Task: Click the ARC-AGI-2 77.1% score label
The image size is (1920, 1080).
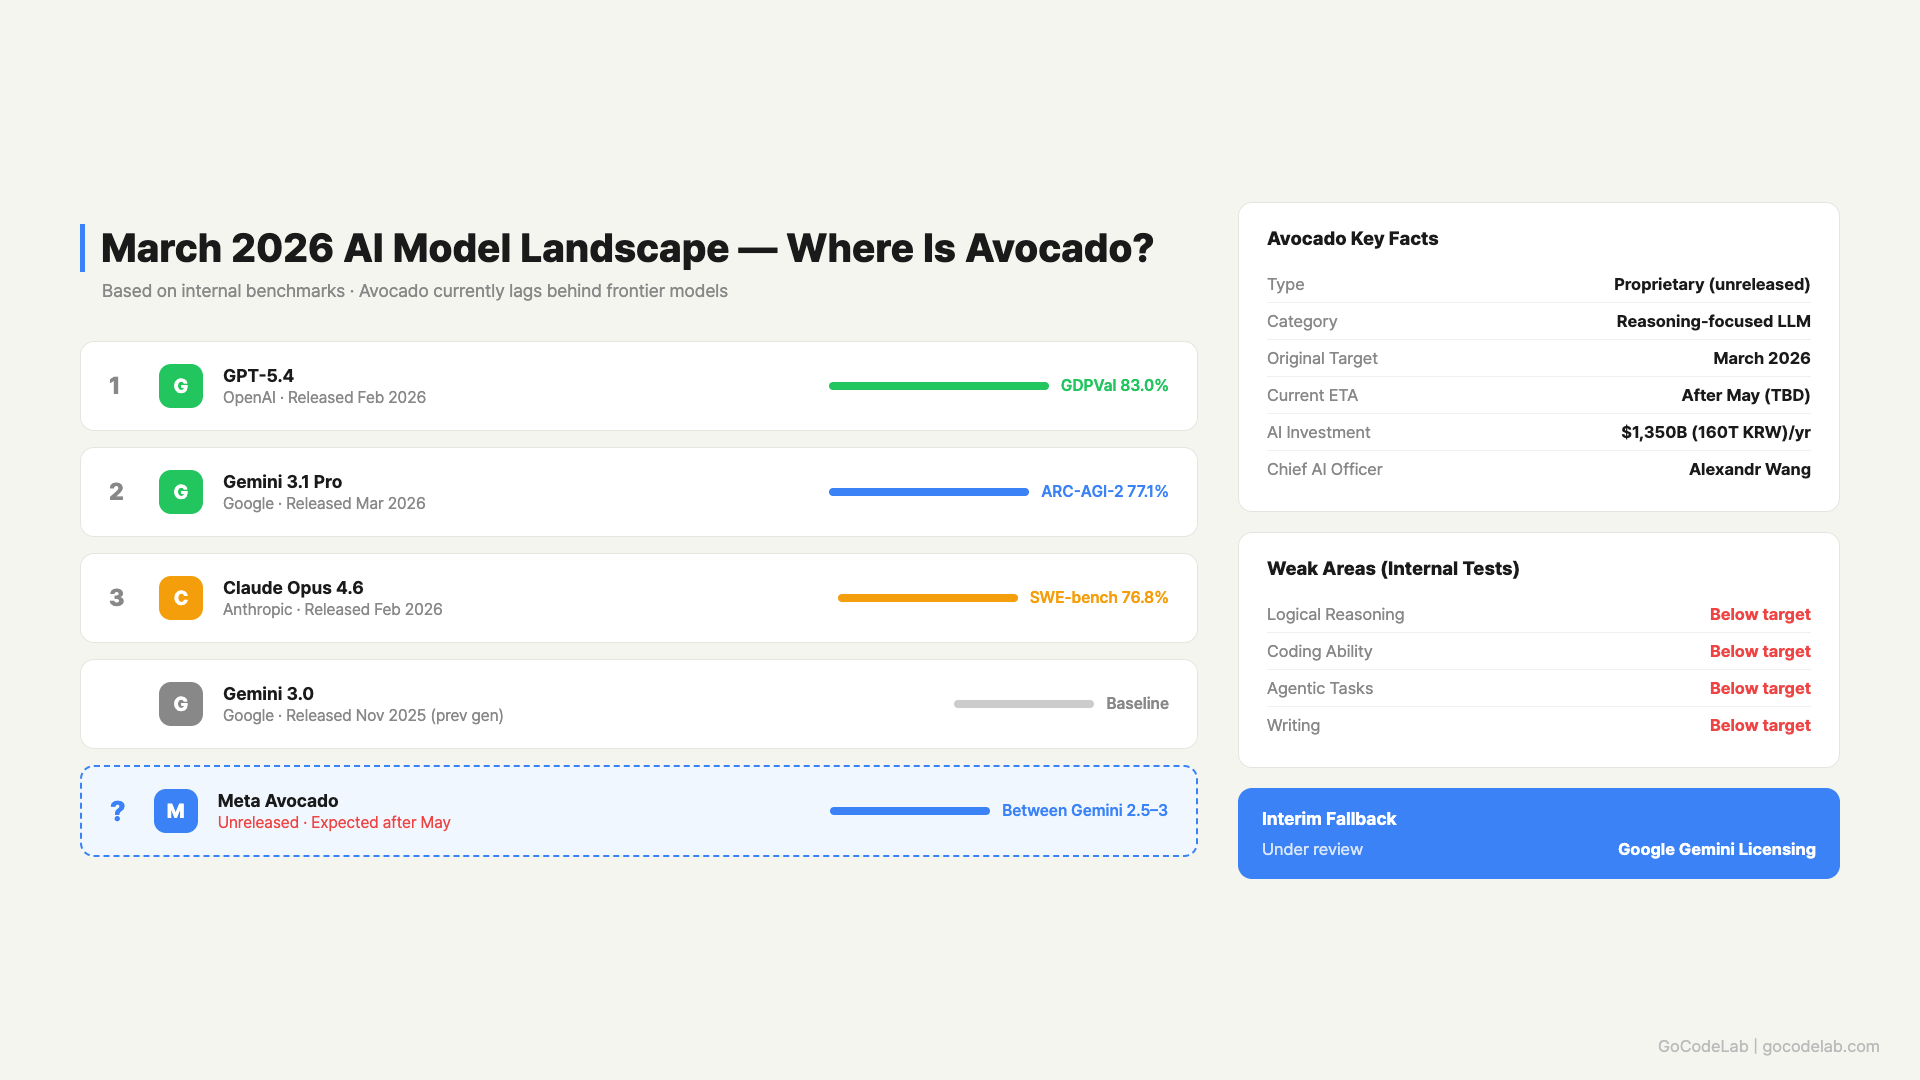Action: coord(1104,492)
